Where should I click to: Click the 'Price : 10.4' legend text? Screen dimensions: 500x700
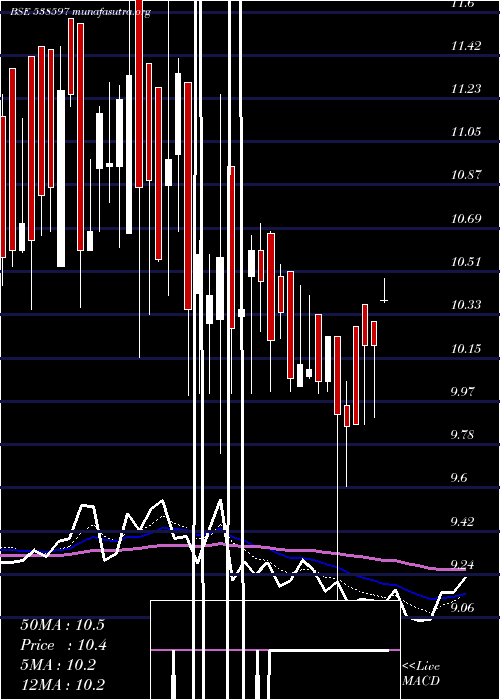(x=63, y=645)
